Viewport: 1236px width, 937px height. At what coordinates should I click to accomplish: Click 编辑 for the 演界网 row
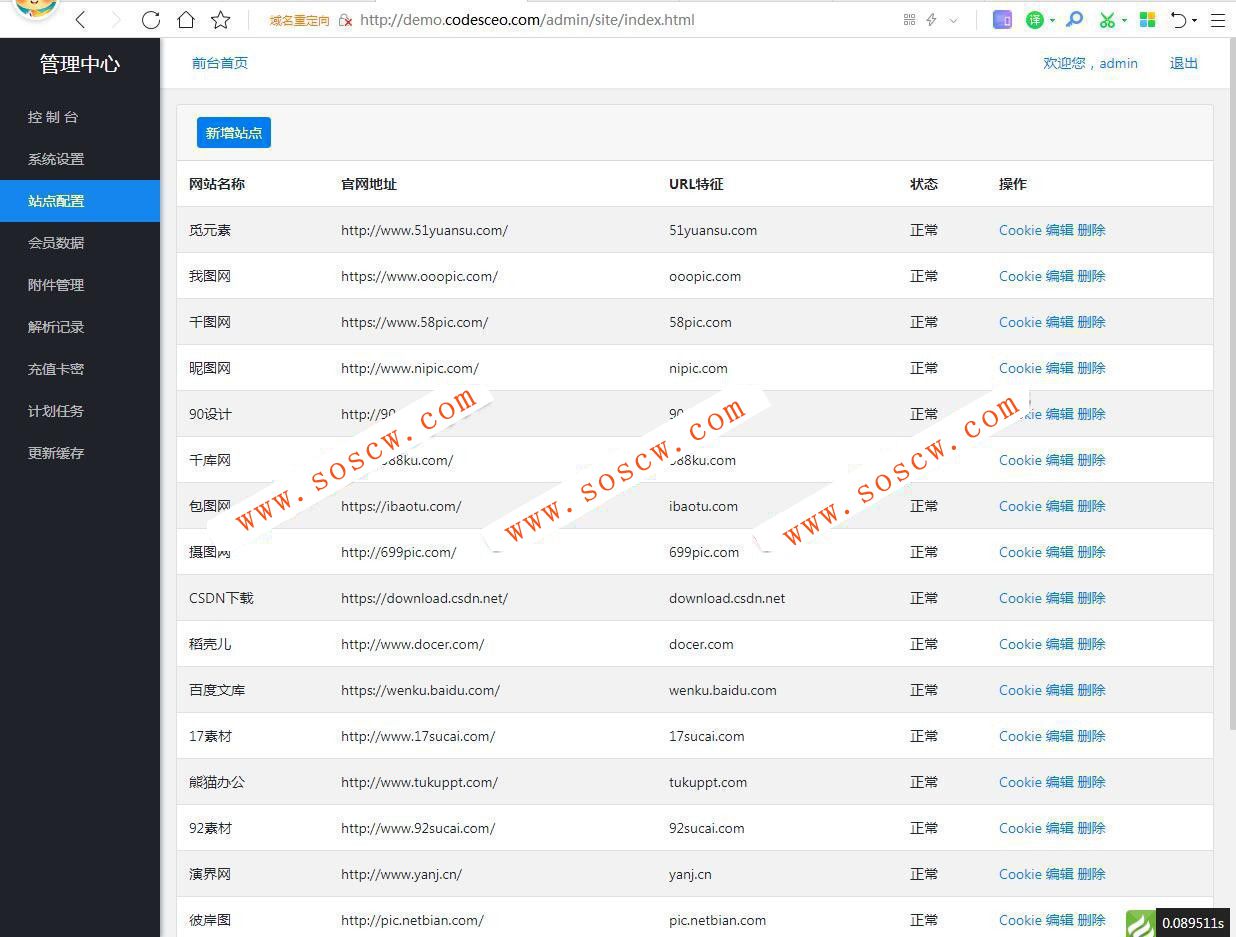[x=1059, y=874]
